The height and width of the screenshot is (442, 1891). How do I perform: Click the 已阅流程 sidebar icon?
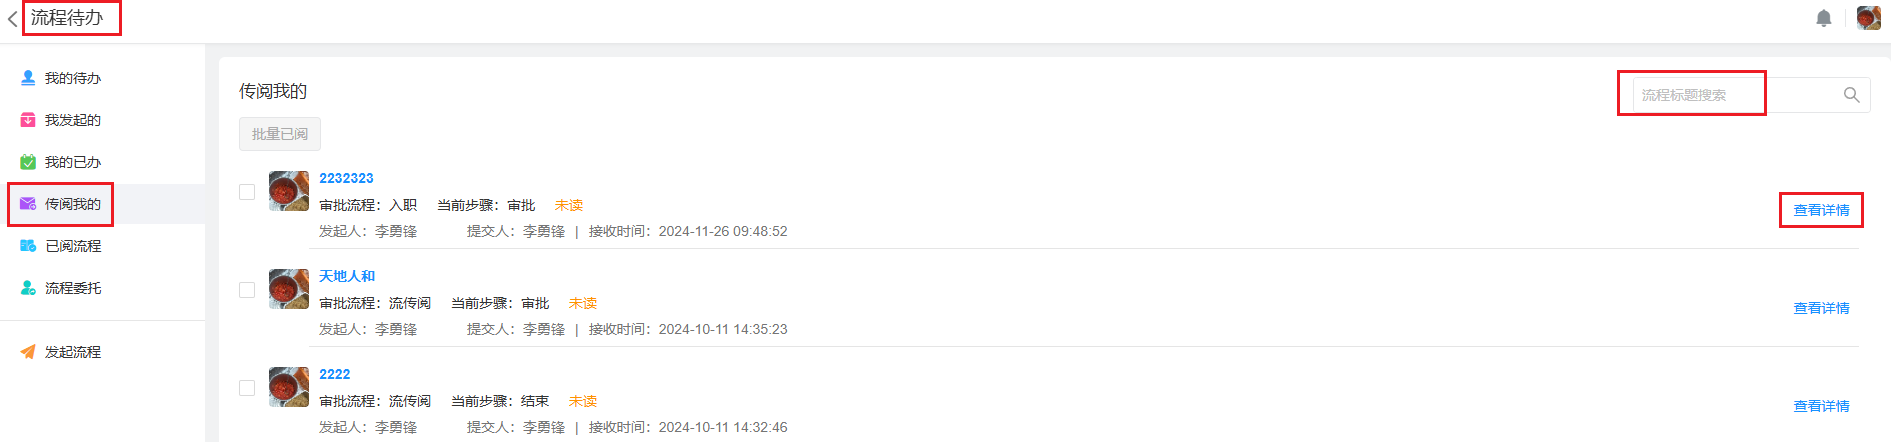click(x=28, y=246)
